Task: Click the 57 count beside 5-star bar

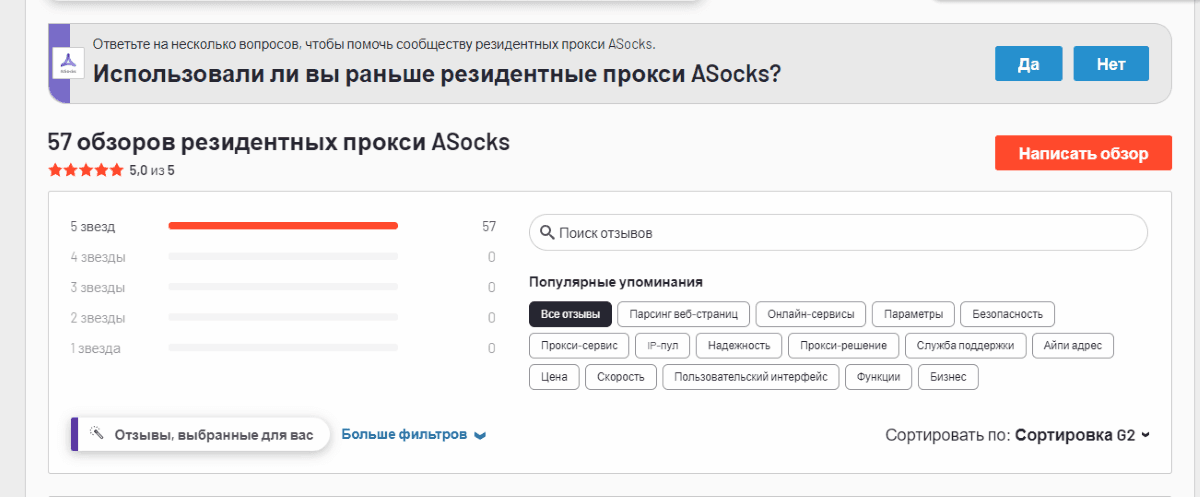Action: 489,227
